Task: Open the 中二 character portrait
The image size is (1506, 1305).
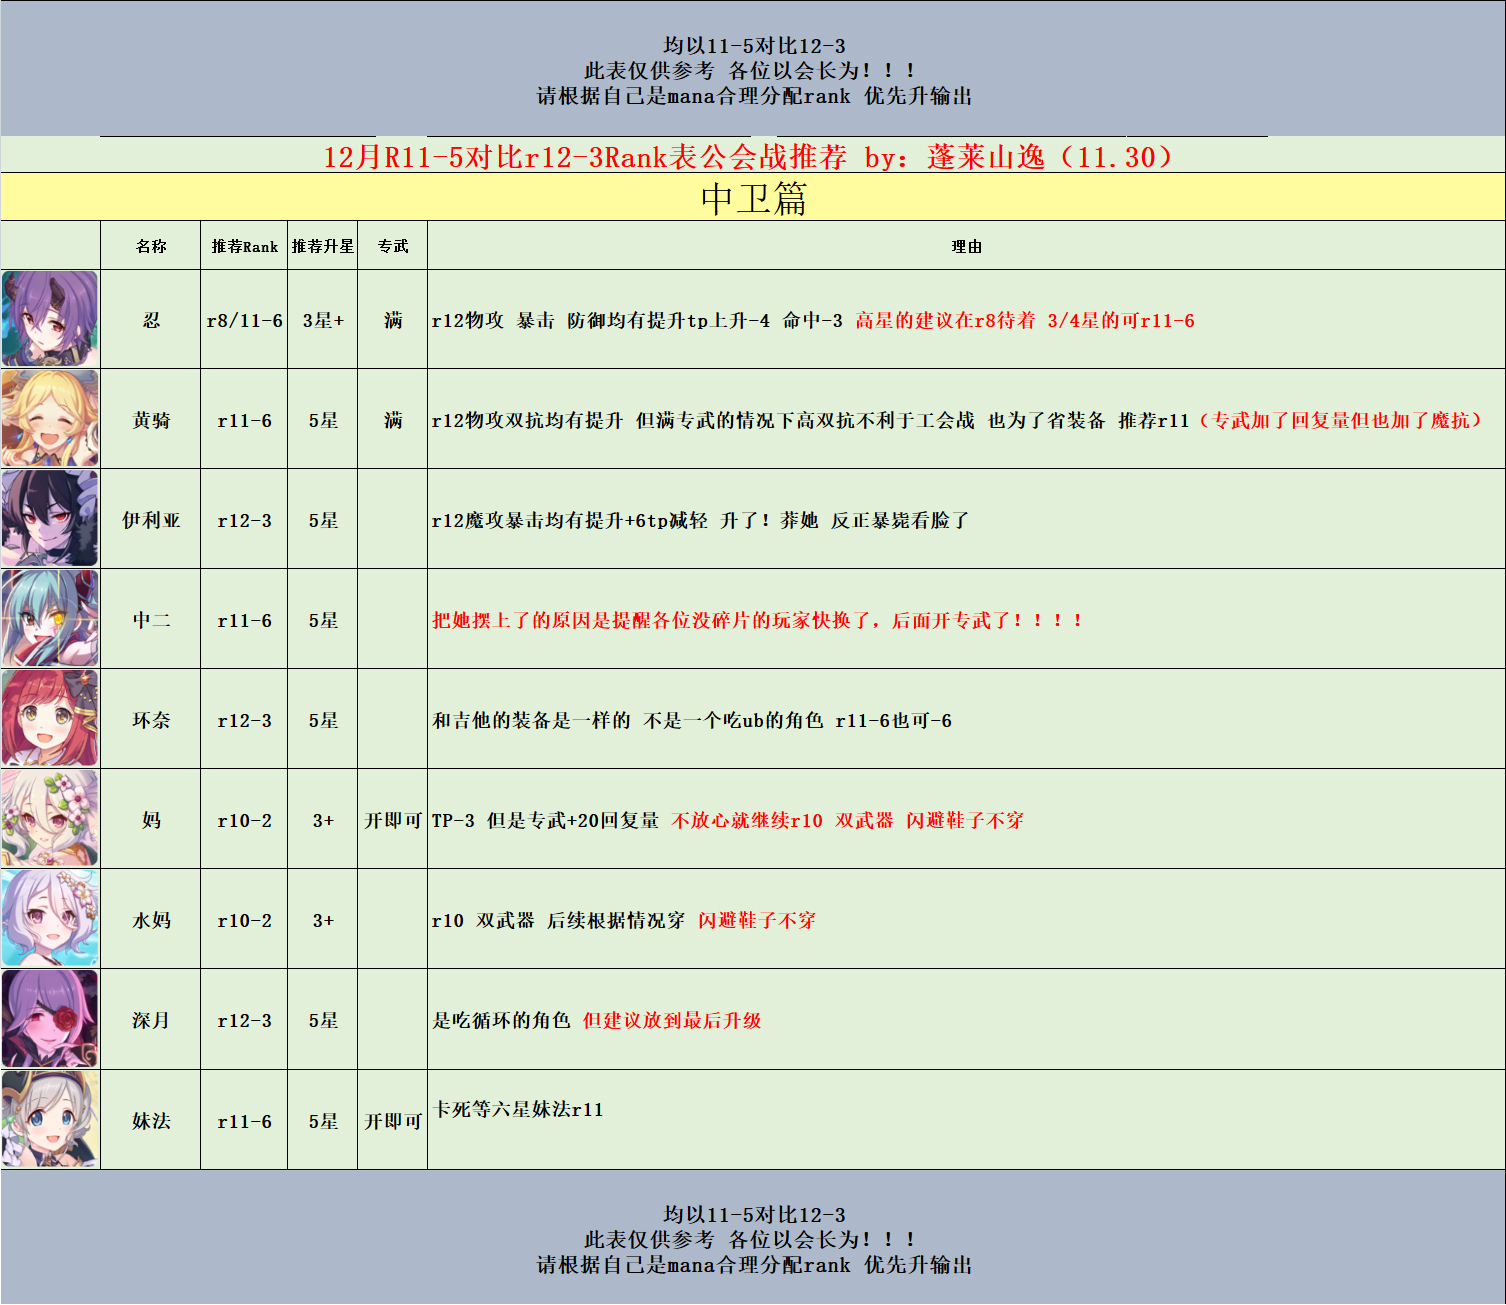Action: pos(50,619)
